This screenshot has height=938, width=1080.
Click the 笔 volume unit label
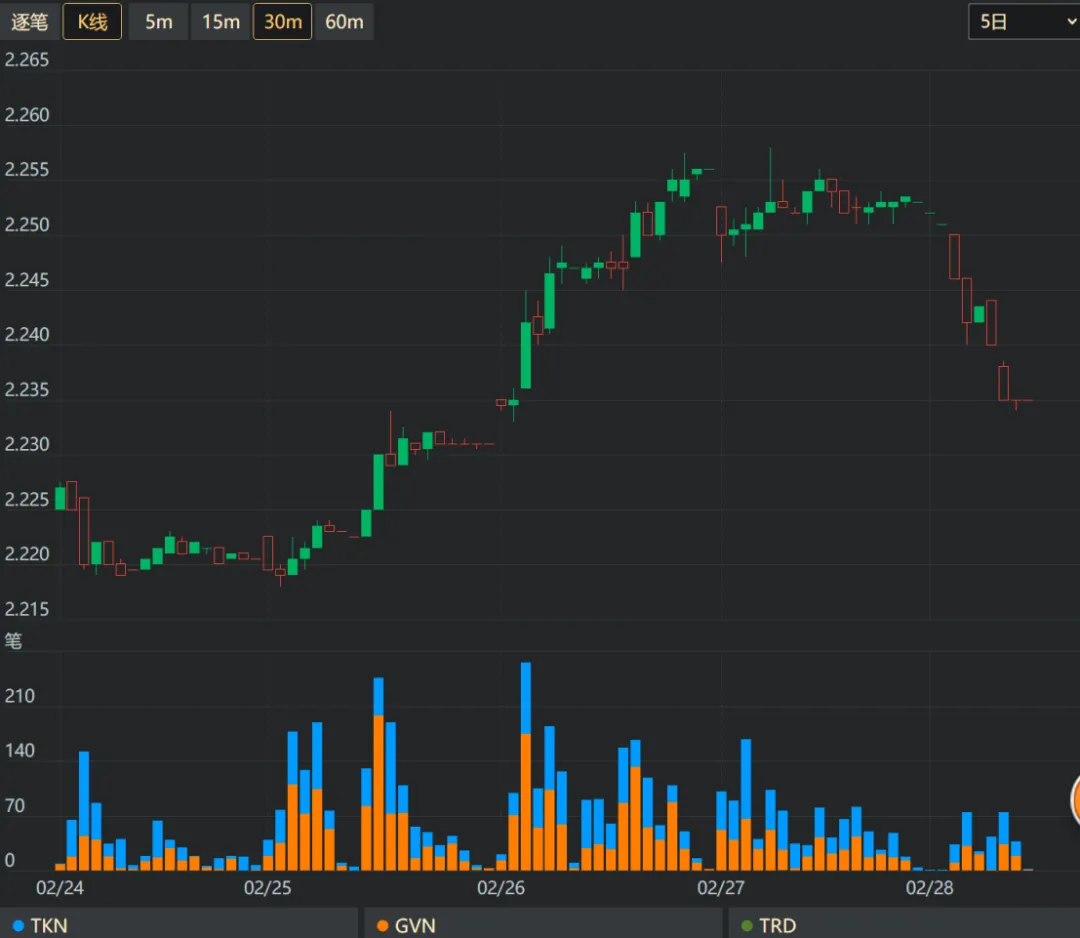13,640
